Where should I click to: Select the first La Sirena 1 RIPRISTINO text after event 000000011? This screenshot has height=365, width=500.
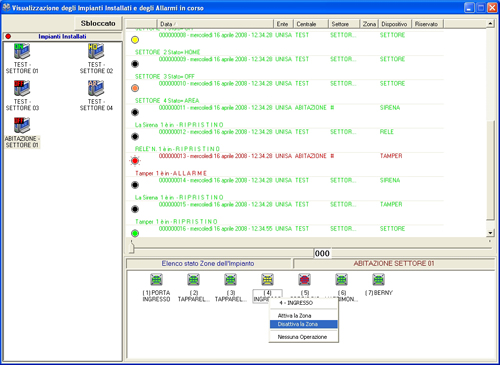[179, 125]
